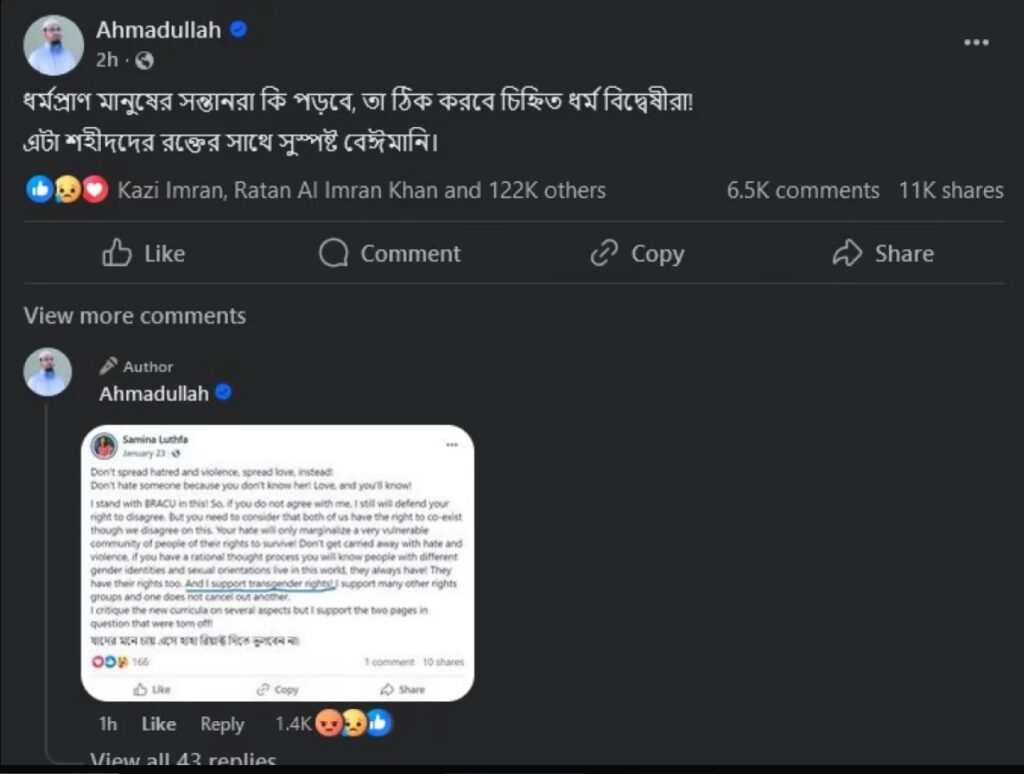Click the Comment speech bubble icon
Viewport: 1024px width, 774px height.
[x=333, y=253]
